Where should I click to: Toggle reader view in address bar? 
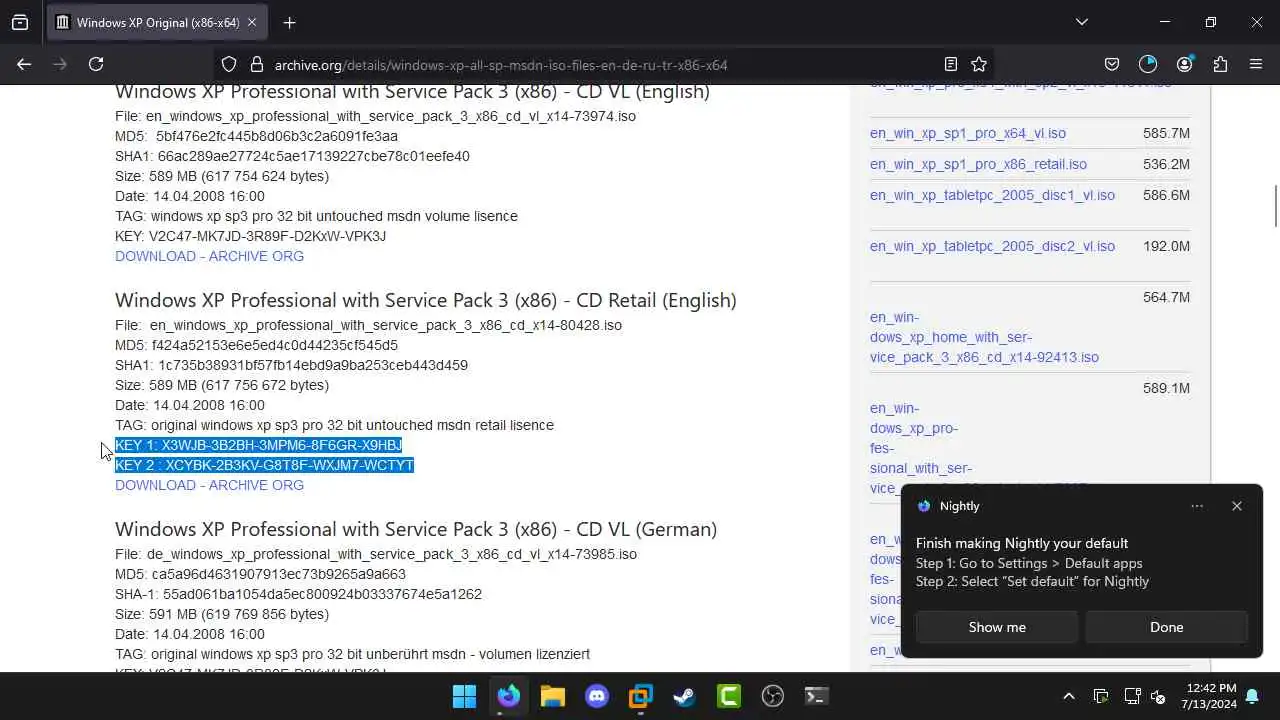951,64
